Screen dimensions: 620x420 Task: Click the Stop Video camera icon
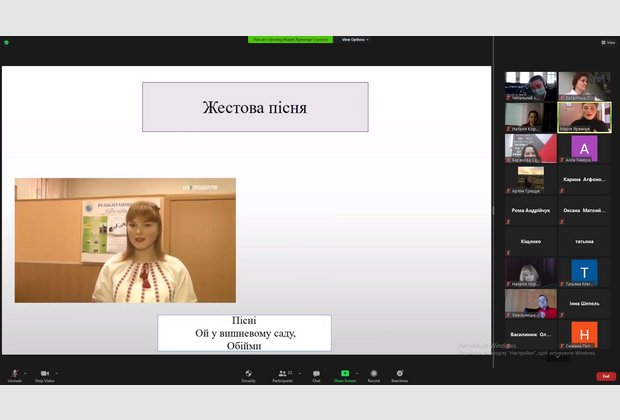click(44, 373)
